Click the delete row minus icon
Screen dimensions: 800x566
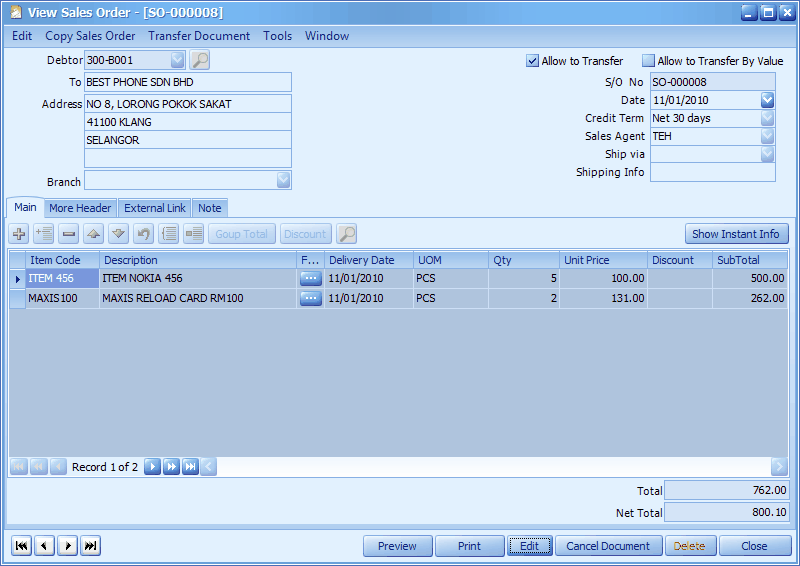68,234
